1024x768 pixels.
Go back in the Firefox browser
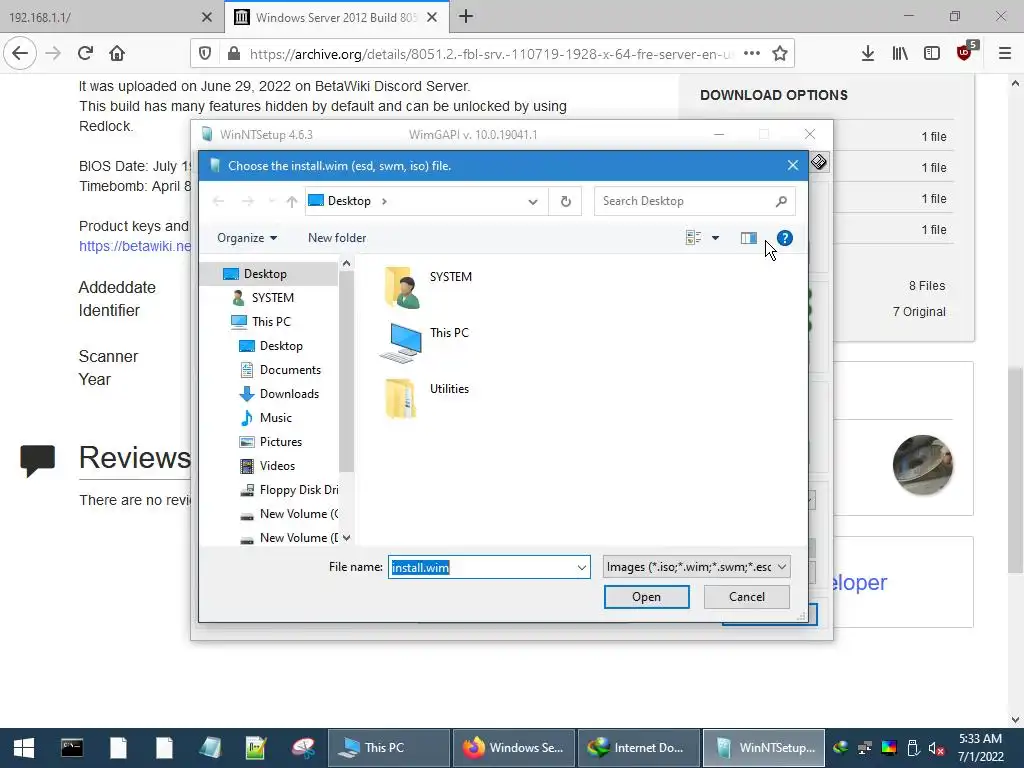pos(20,54)
